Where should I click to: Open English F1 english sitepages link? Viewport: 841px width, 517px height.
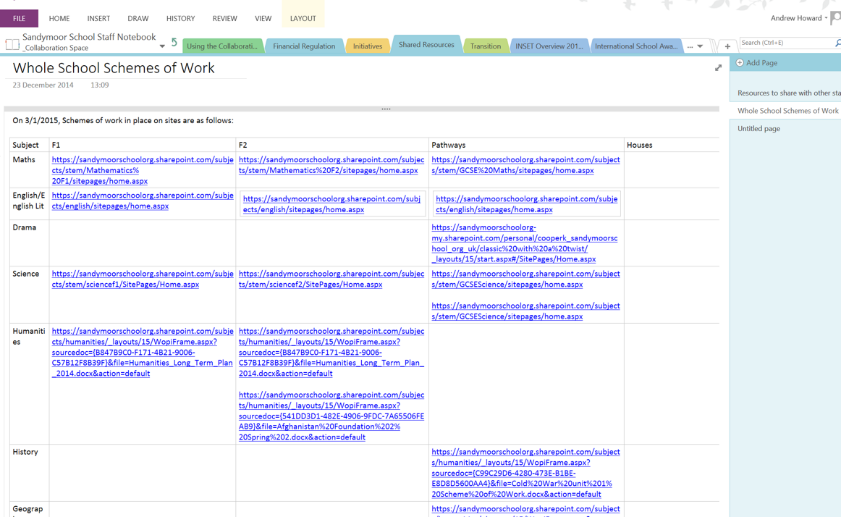142,201
